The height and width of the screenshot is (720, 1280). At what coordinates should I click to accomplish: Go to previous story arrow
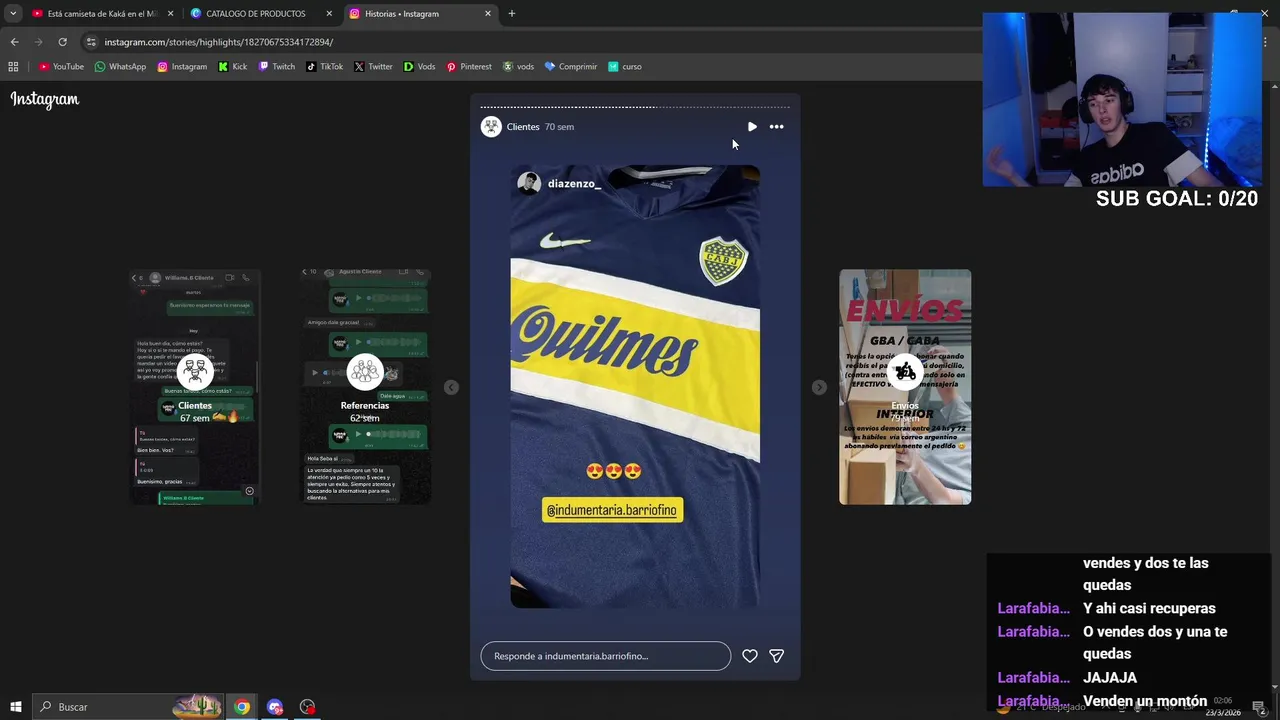(x=451, y=387)
